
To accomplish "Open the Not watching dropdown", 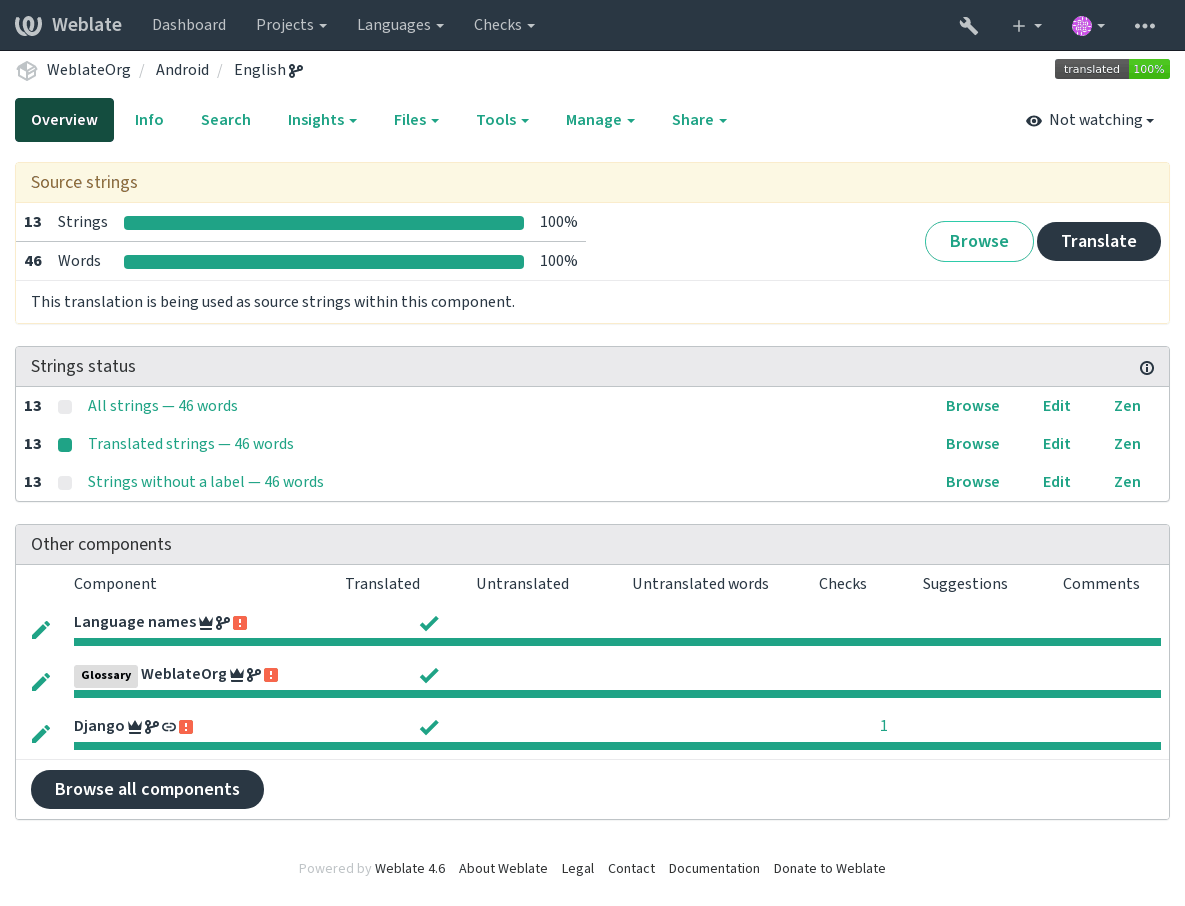I will pos(1090,120).
